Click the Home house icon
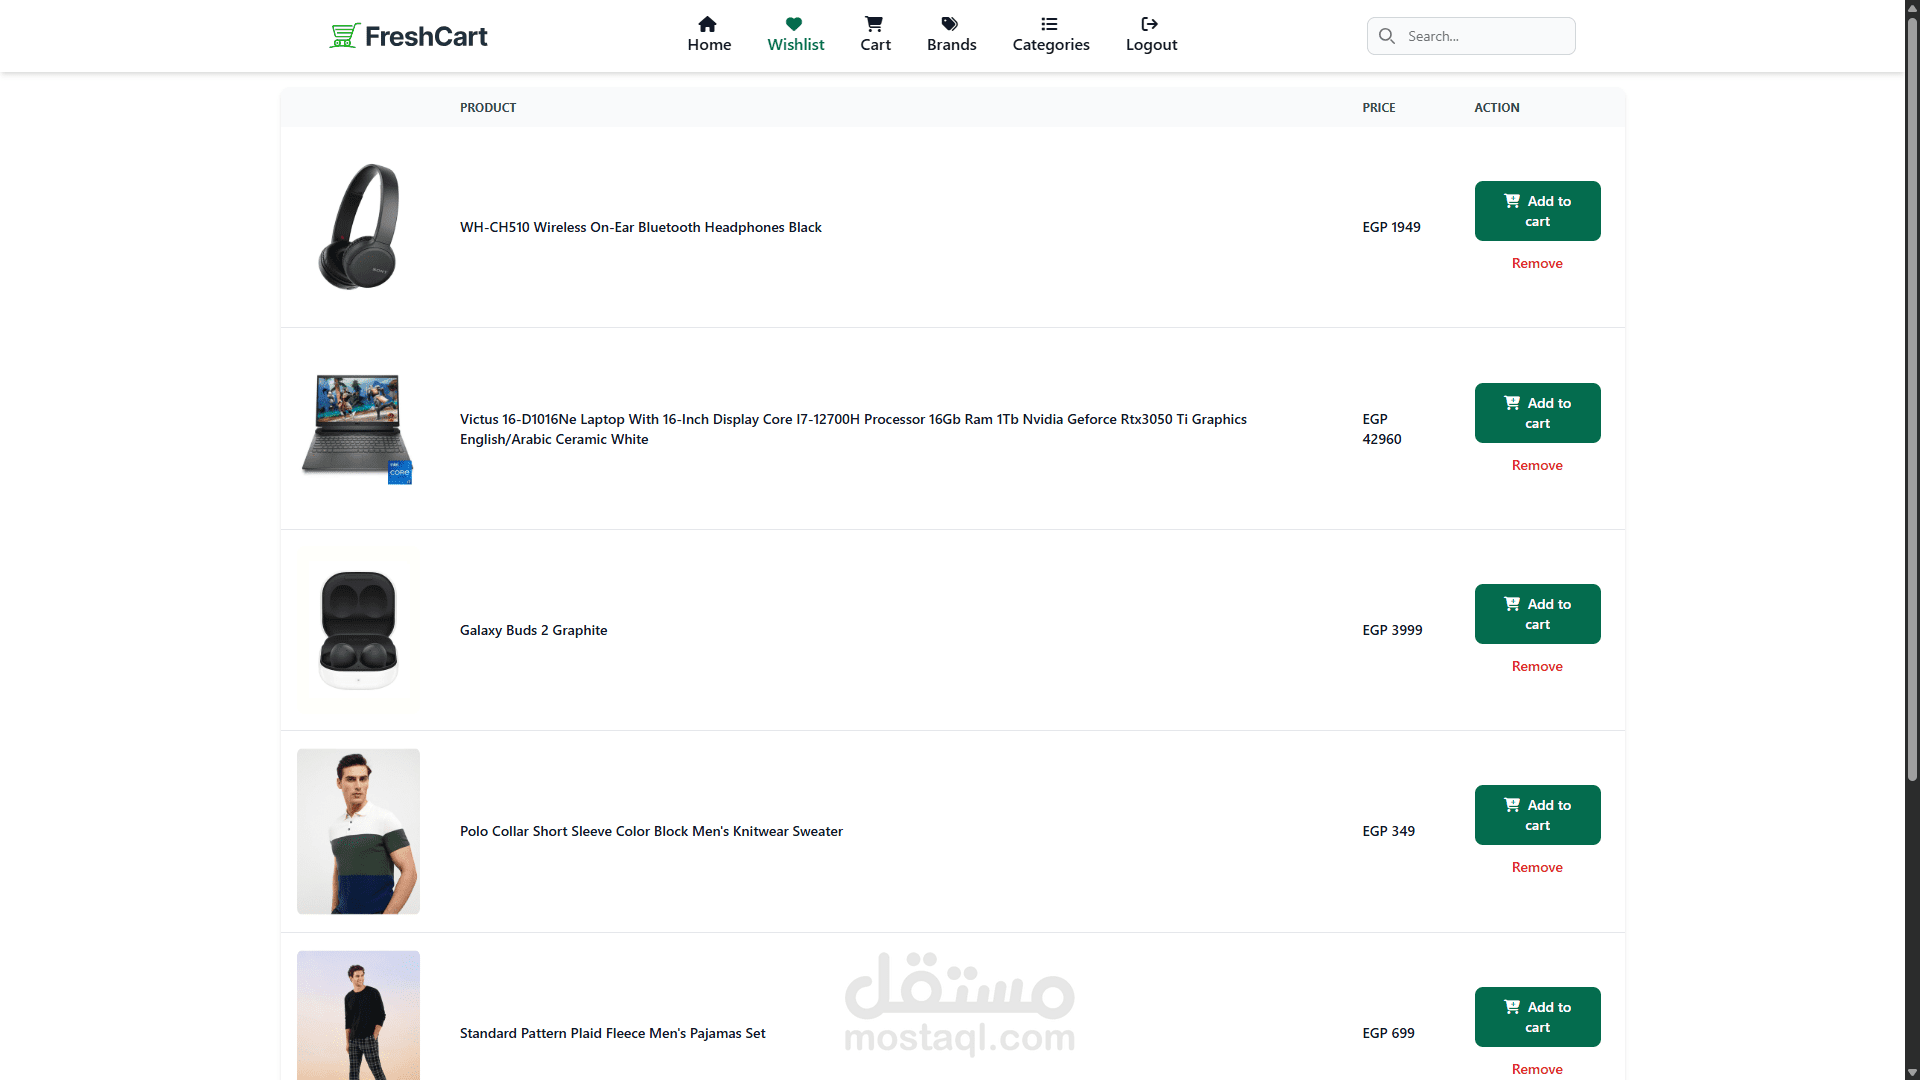The width and height of the screenshot is (1920, 1080). (x=707, y=24)
